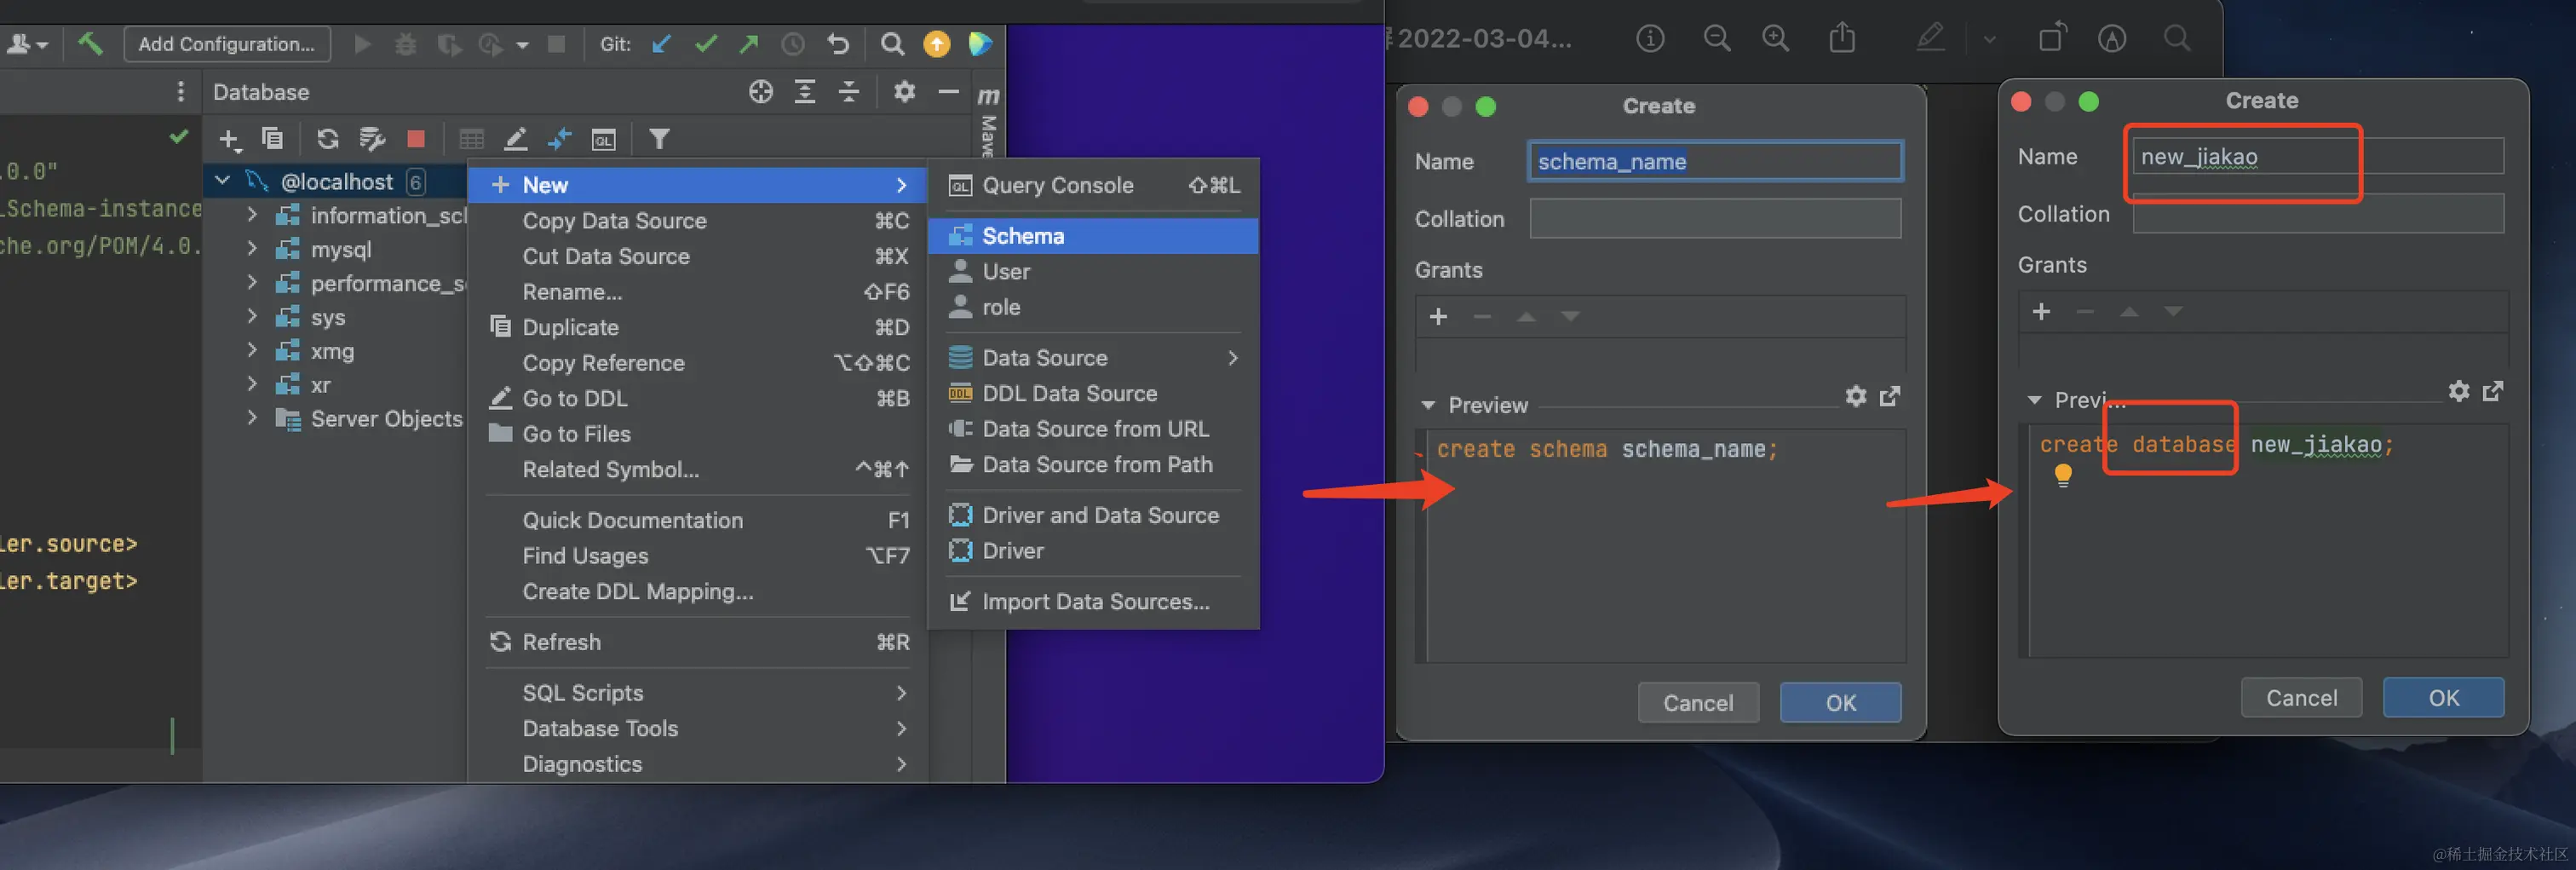
Task: Select Query Console in the submenu
Action: [1093, 185]
